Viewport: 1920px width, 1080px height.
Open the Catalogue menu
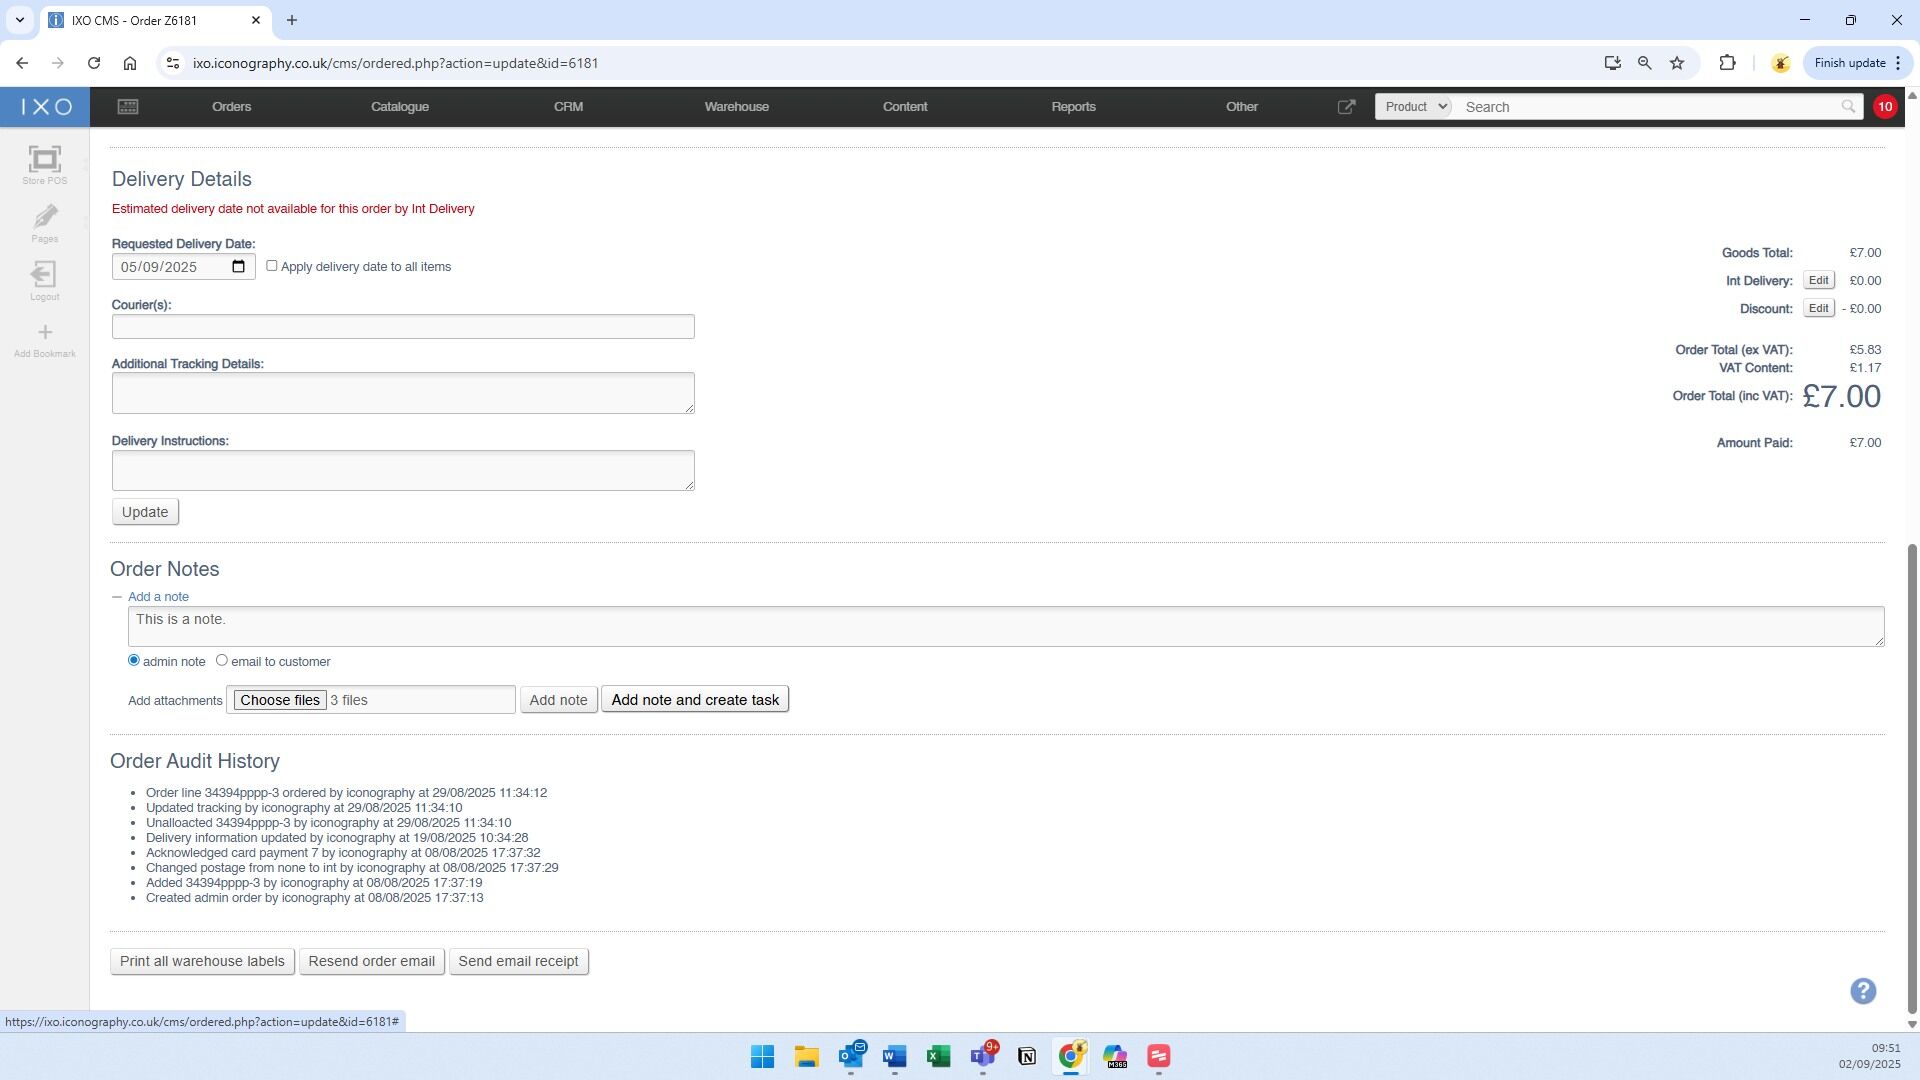[399, 107]
